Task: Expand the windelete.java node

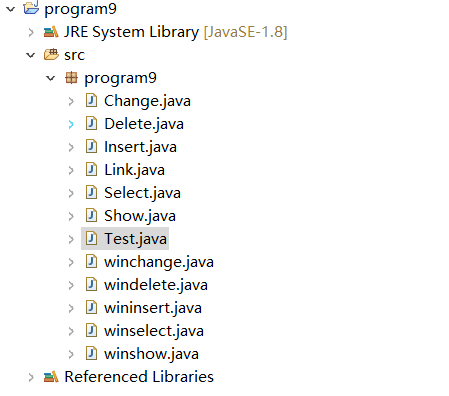Action: (71, 285)
